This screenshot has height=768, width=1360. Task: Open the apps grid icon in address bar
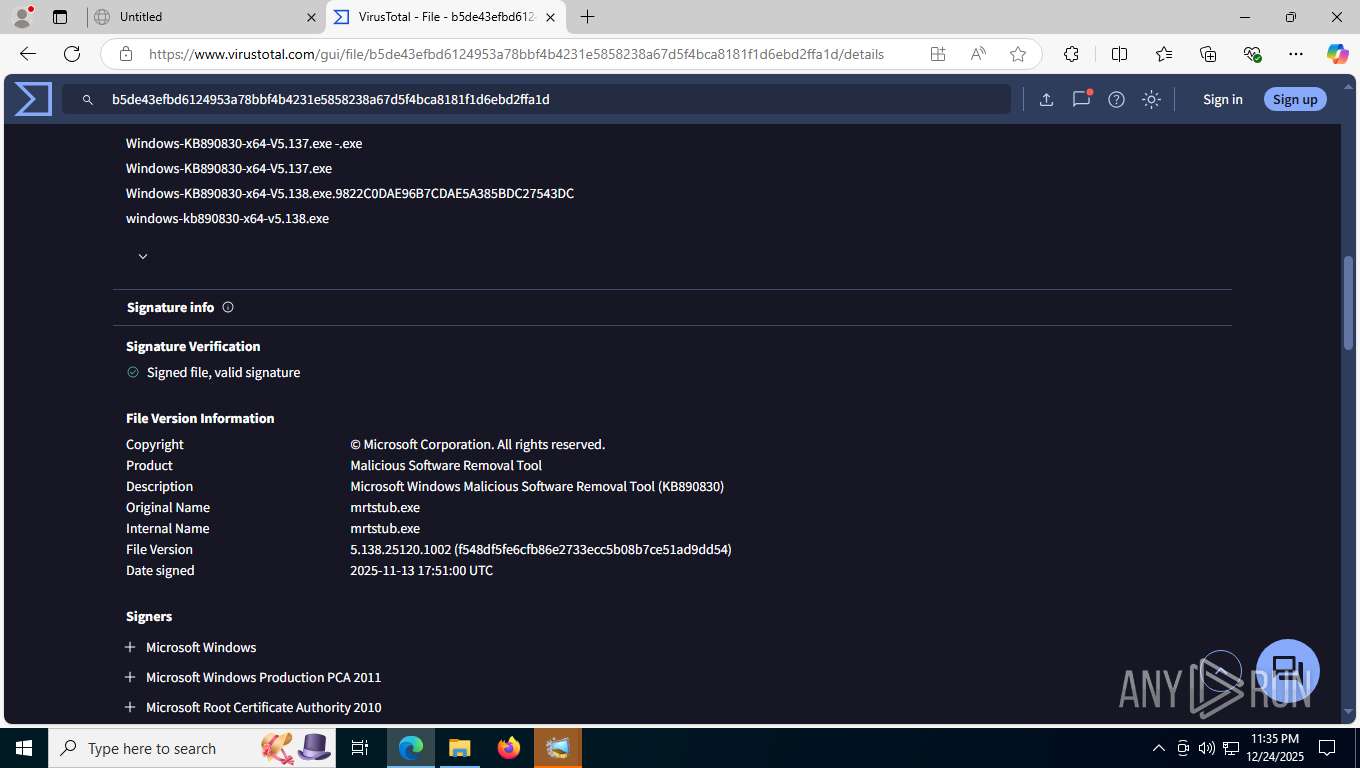(x=938, y=54)
